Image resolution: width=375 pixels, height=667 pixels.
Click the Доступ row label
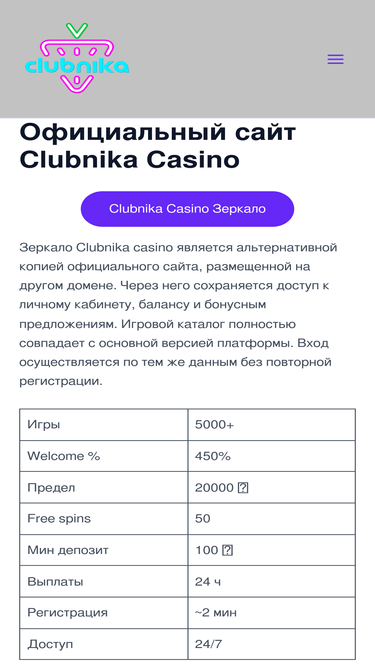50,644
